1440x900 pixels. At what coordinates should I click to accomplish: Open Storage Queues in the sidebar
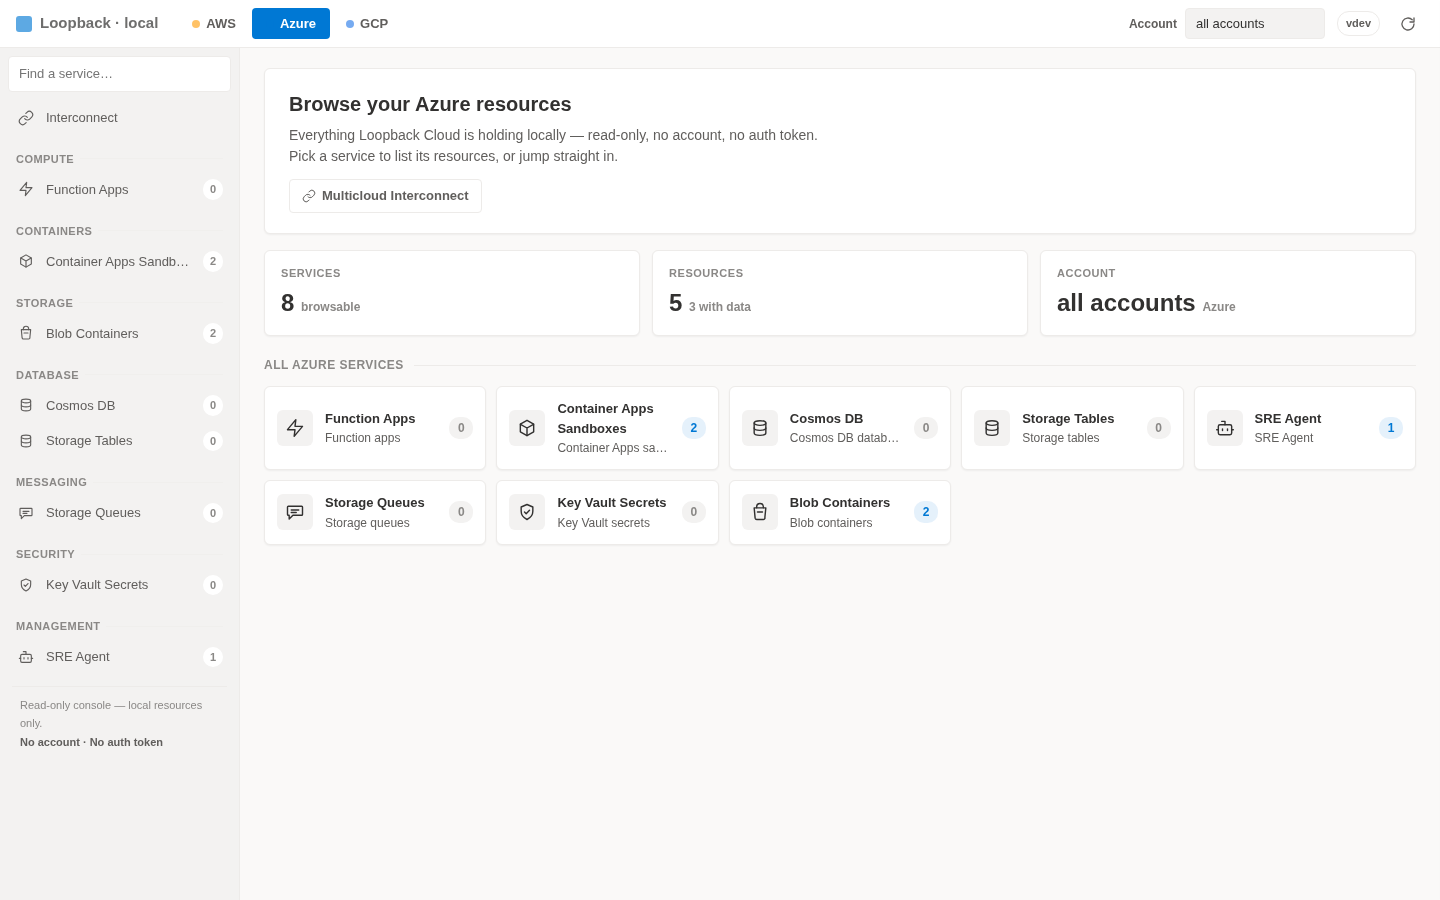coord(120,513)
